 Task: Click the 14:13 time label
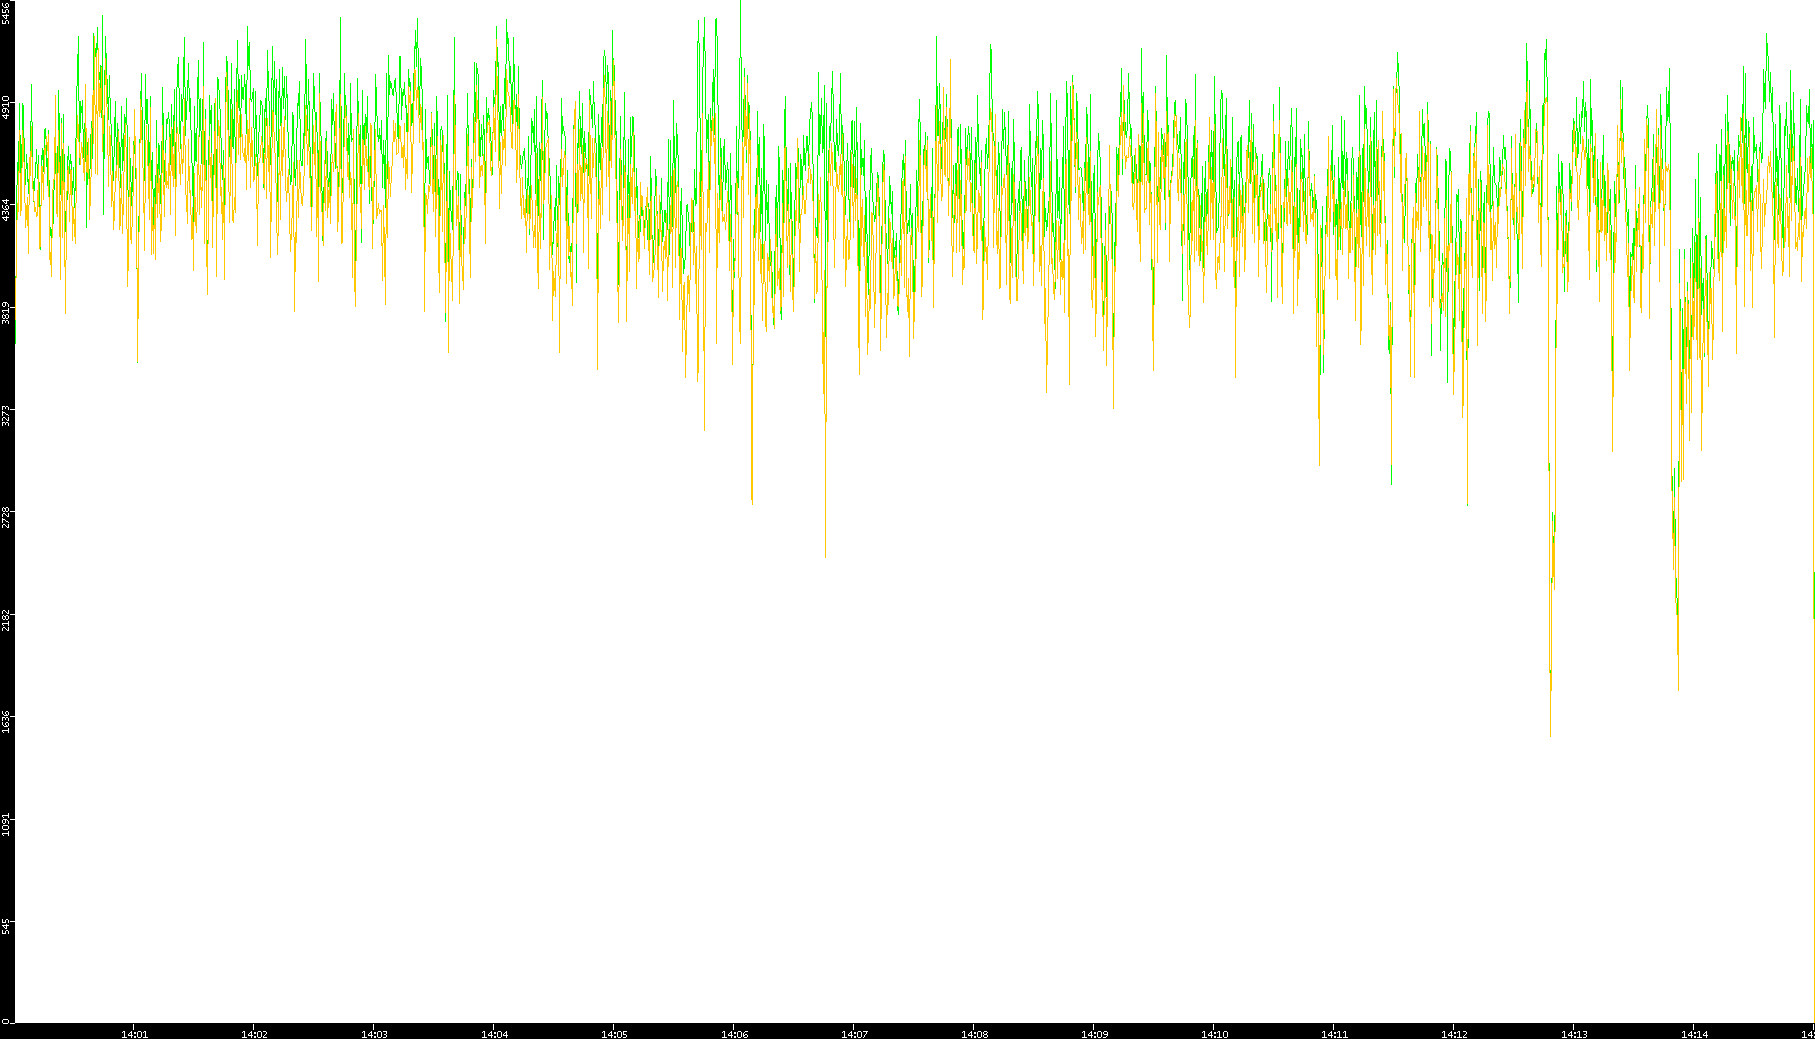[x=1574, y=1034]
